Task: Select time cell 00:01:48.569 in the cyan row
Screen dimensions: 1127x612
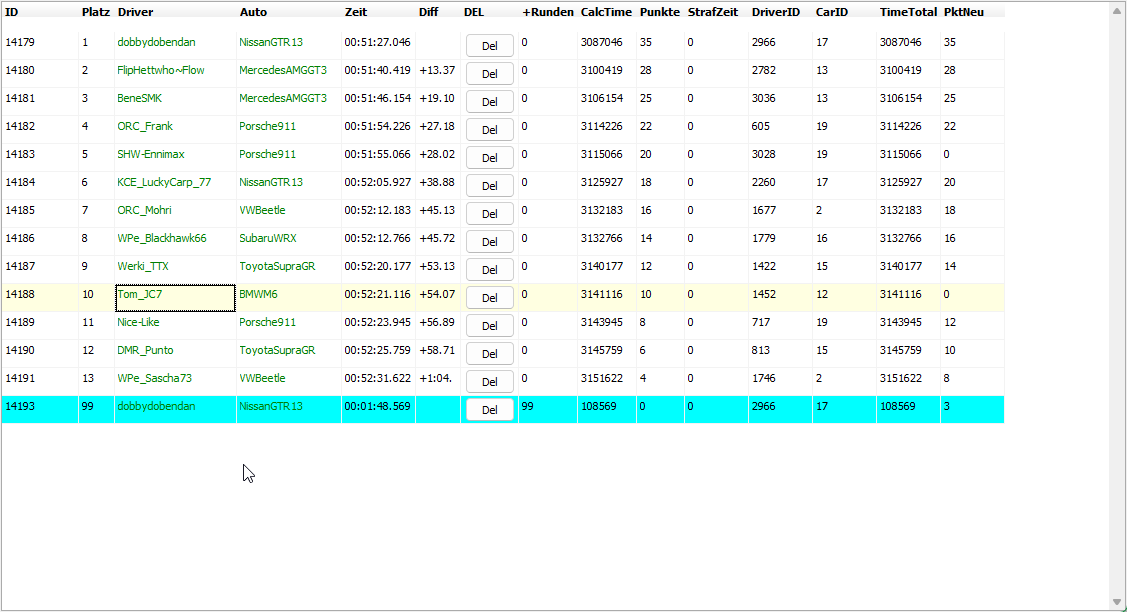Action: tap(377, 407)
